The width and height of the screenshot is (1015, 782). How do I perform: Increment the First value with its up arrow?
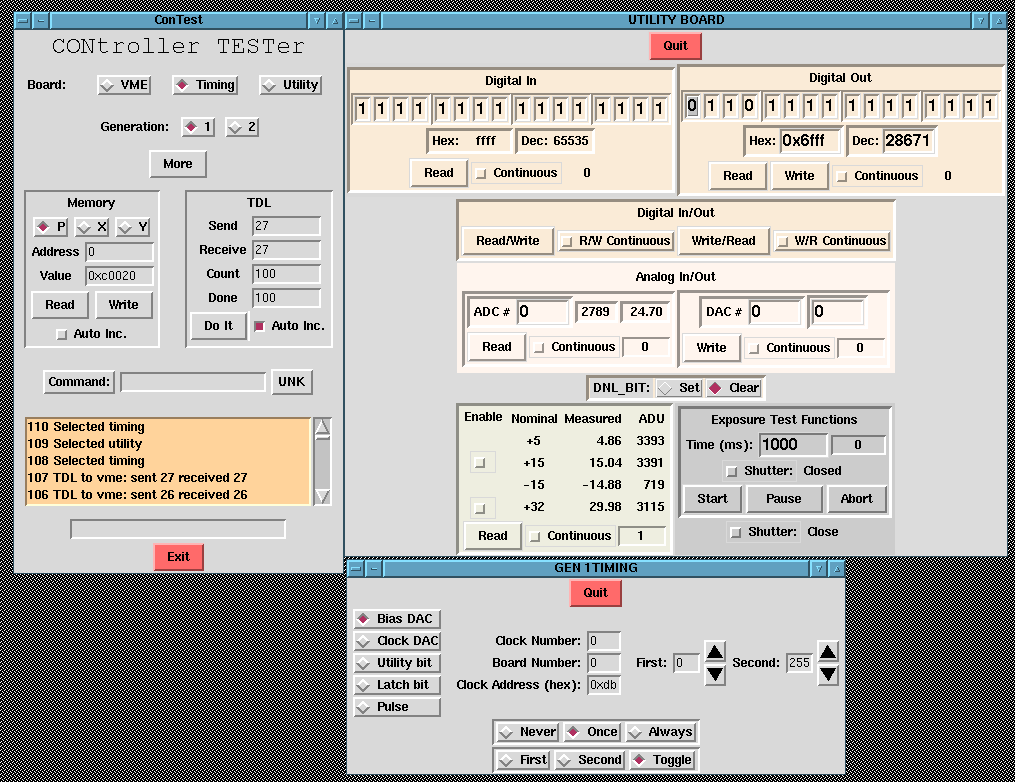tap(714, 654)
